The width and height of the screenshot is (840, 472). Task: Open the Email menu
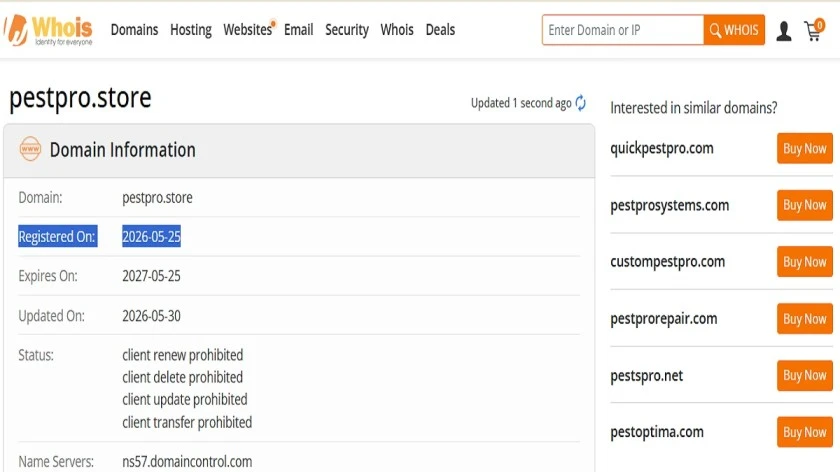pos(298,29)
